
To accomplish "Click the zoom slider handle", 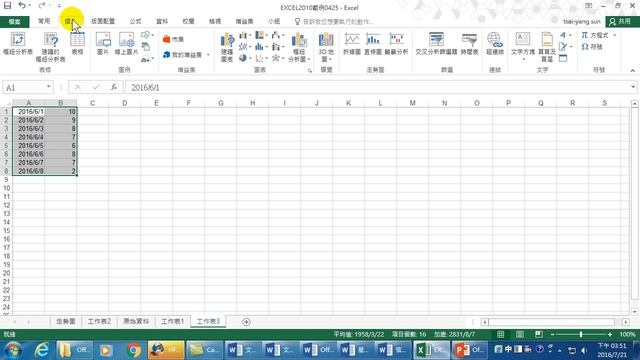I will pos(581,334).
